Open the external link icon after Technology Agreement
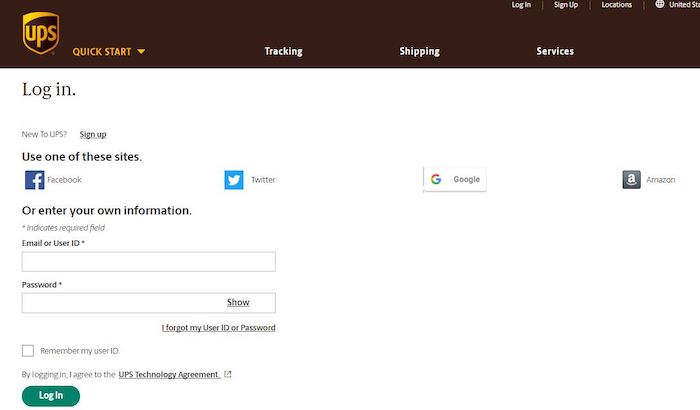Image resolution: width=700 pixels, height=410 pixels. tap(228, 374)
